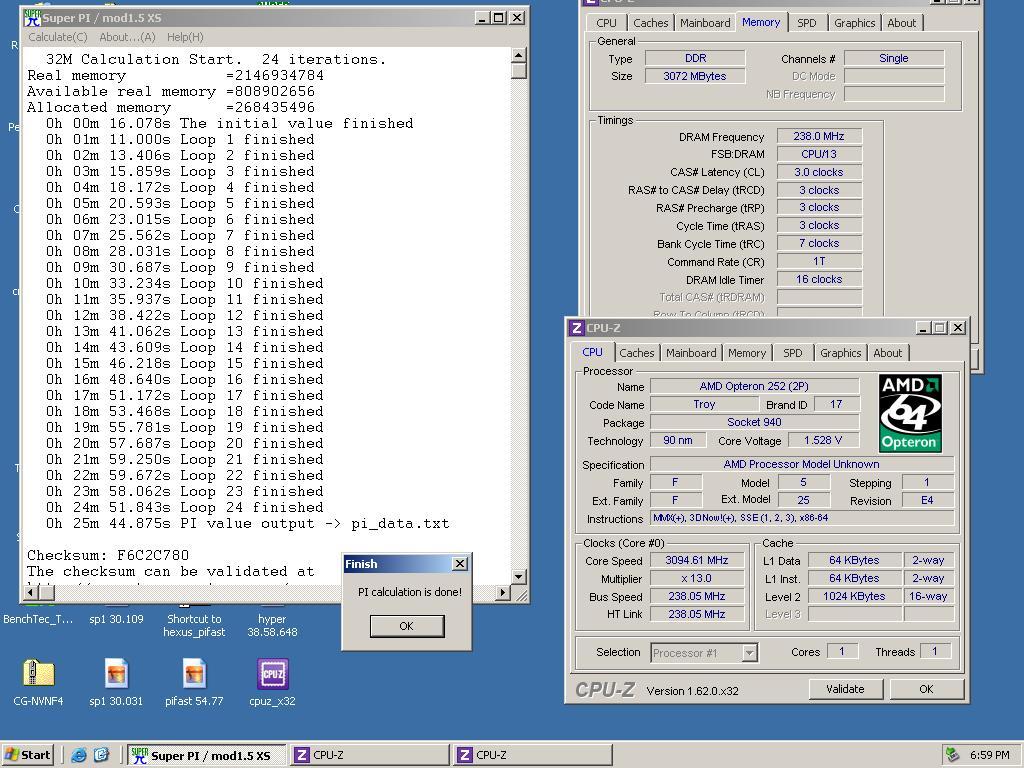Select CPU tab in back CPU-Z window
The height and width of the screenshot is (768, 1024).
606,23
